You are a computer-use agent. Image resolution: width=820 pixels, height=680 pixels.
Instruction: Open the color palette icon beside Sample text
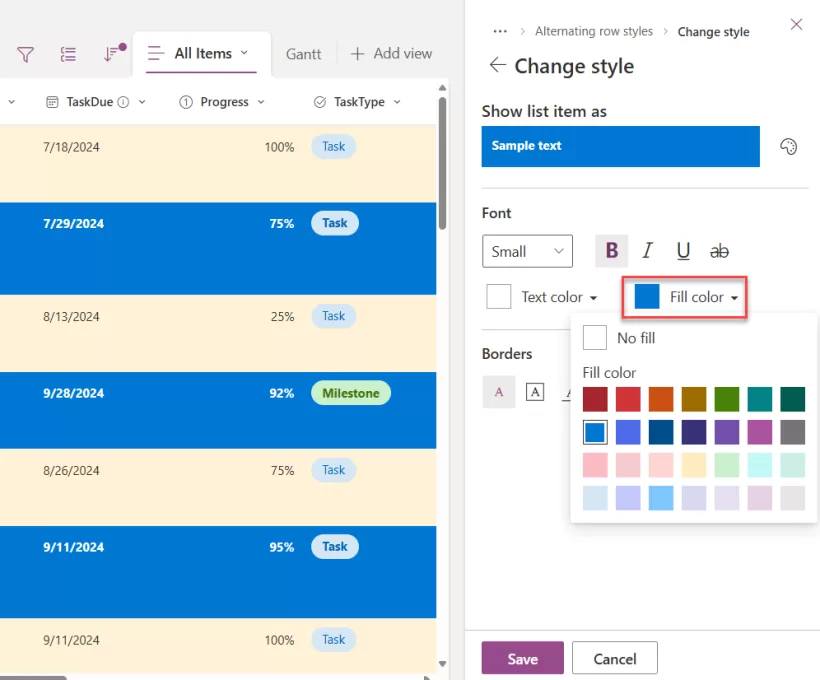(x=788, y=147)
